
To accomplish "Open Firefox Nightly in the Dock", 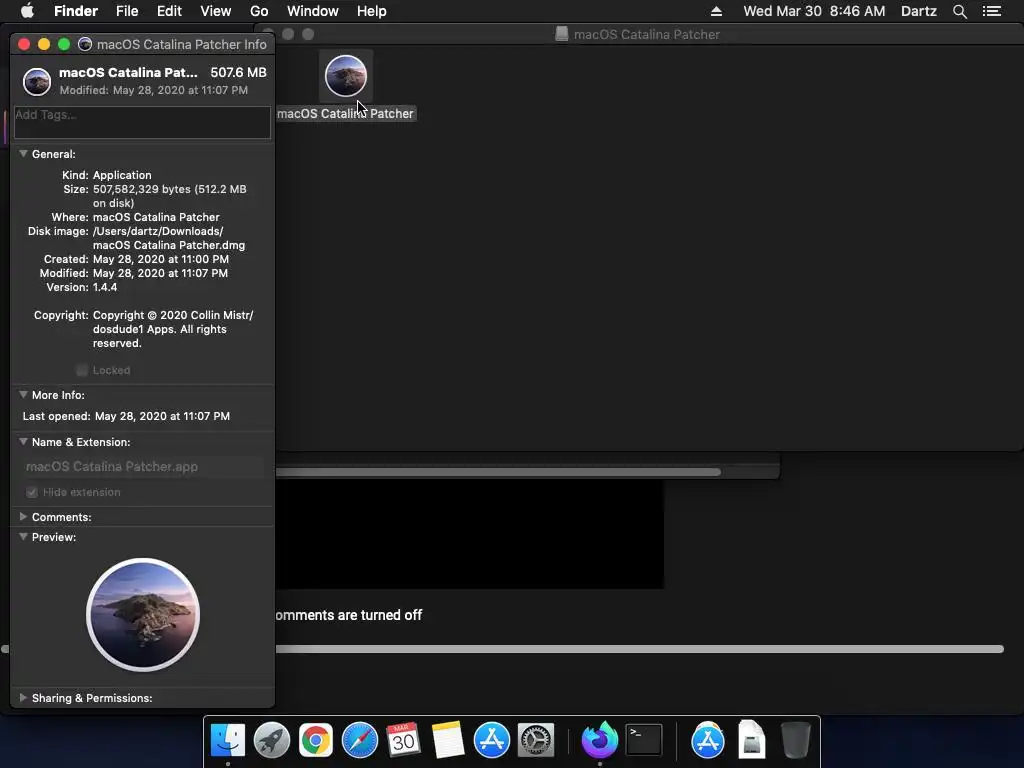I will (x=600, y=740).
